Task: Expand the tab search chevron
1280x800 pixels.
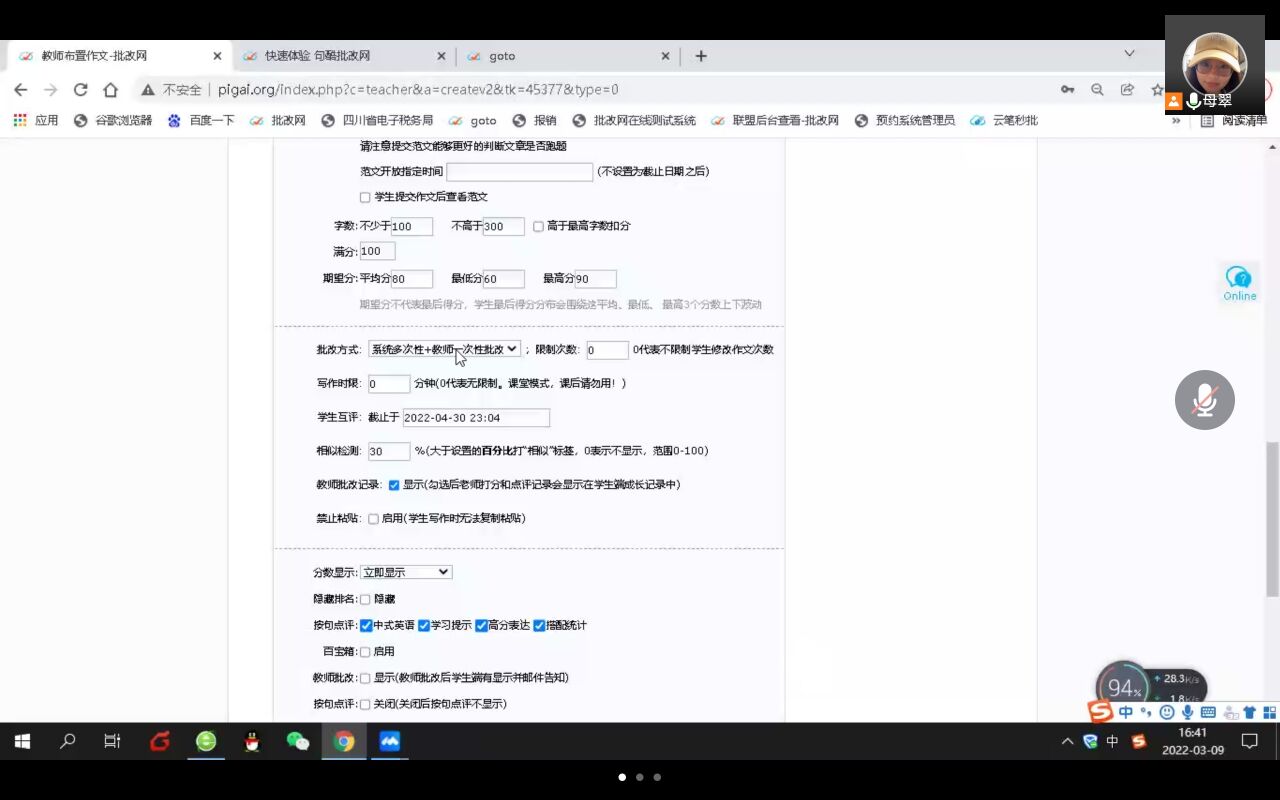Action: click(x=1129, y=54)
